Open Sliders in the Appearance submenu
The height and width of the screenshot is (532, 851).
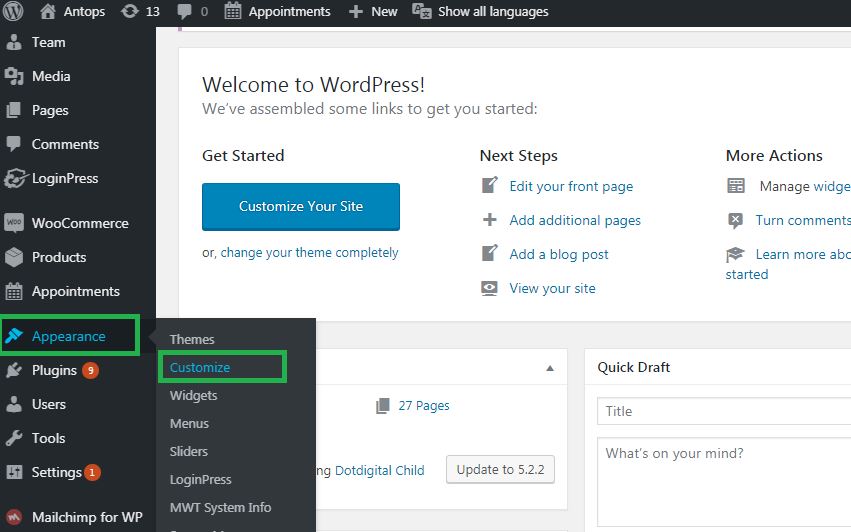(188, 451)
